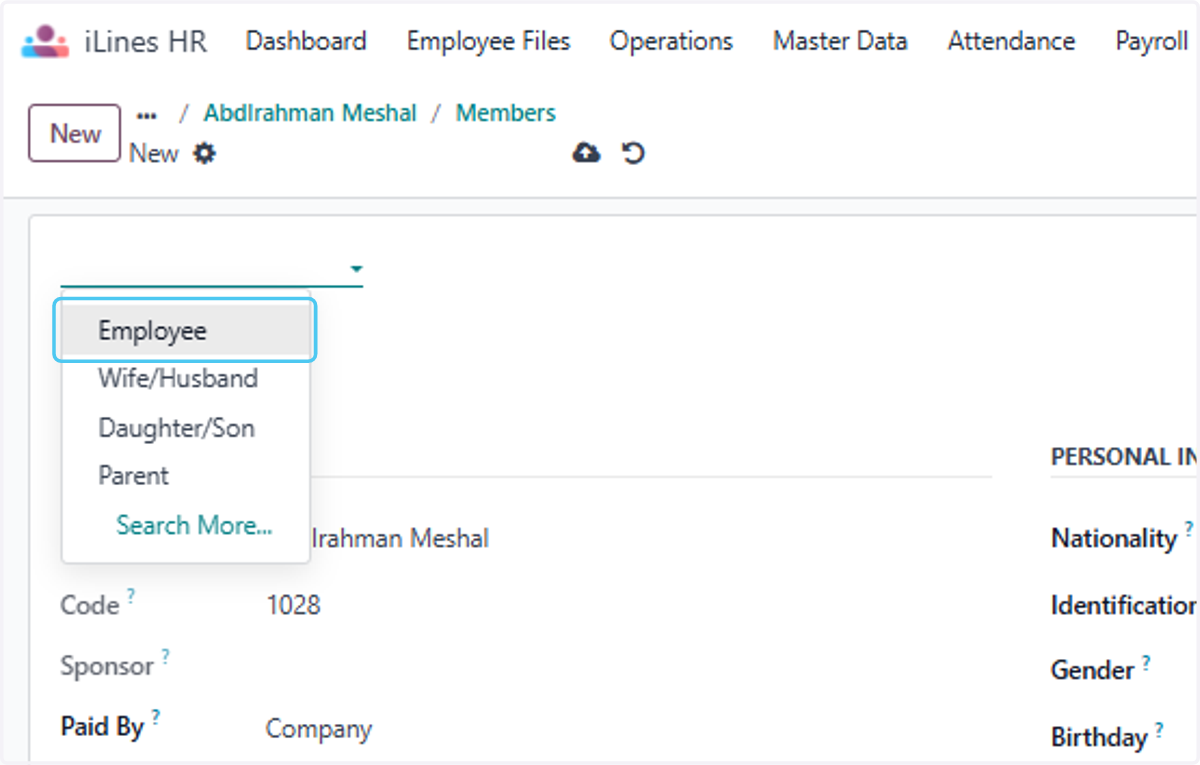Discard changes with the undo arrow icon

[x=633, y=153]
